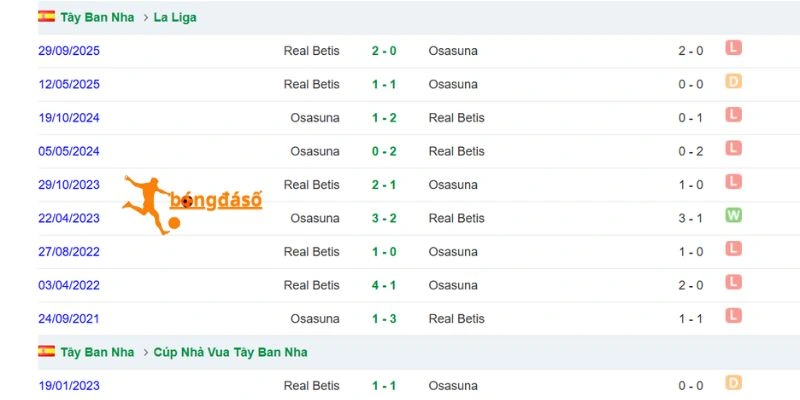Click the green W badge for 22/04/2023
This screenshot has width=800, height=400.
click(733, 215)
